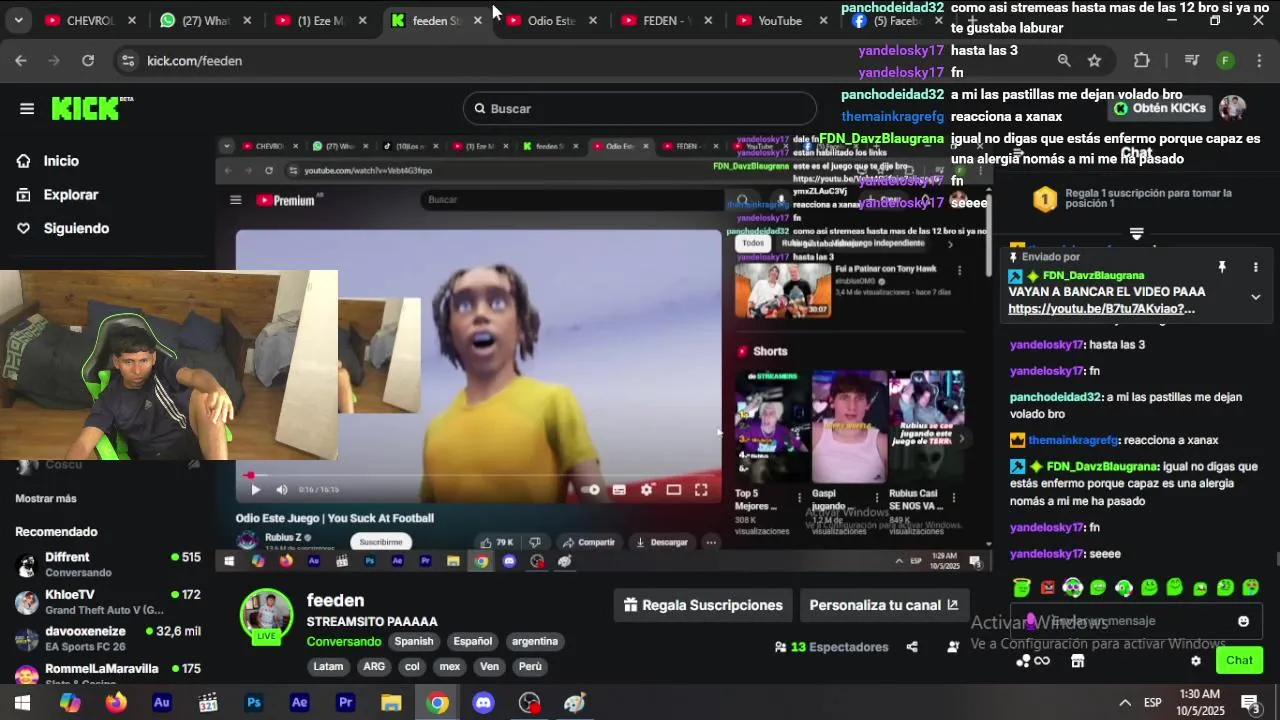Screen dimensions: 1280x720
Task: Open recommended channel davooxeneize
Action: click(108, 639)
